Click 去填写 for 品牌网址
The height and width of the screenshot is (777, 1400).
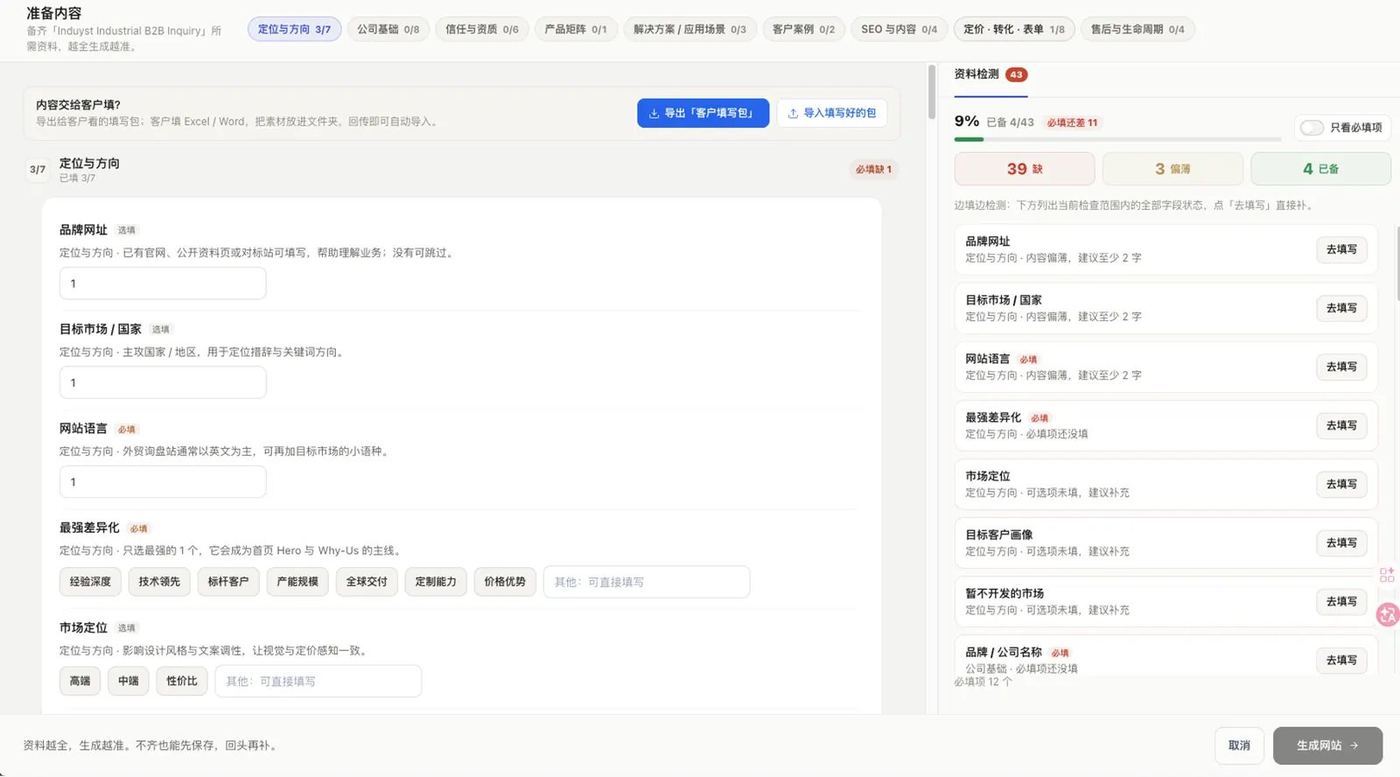point(1342,249)
